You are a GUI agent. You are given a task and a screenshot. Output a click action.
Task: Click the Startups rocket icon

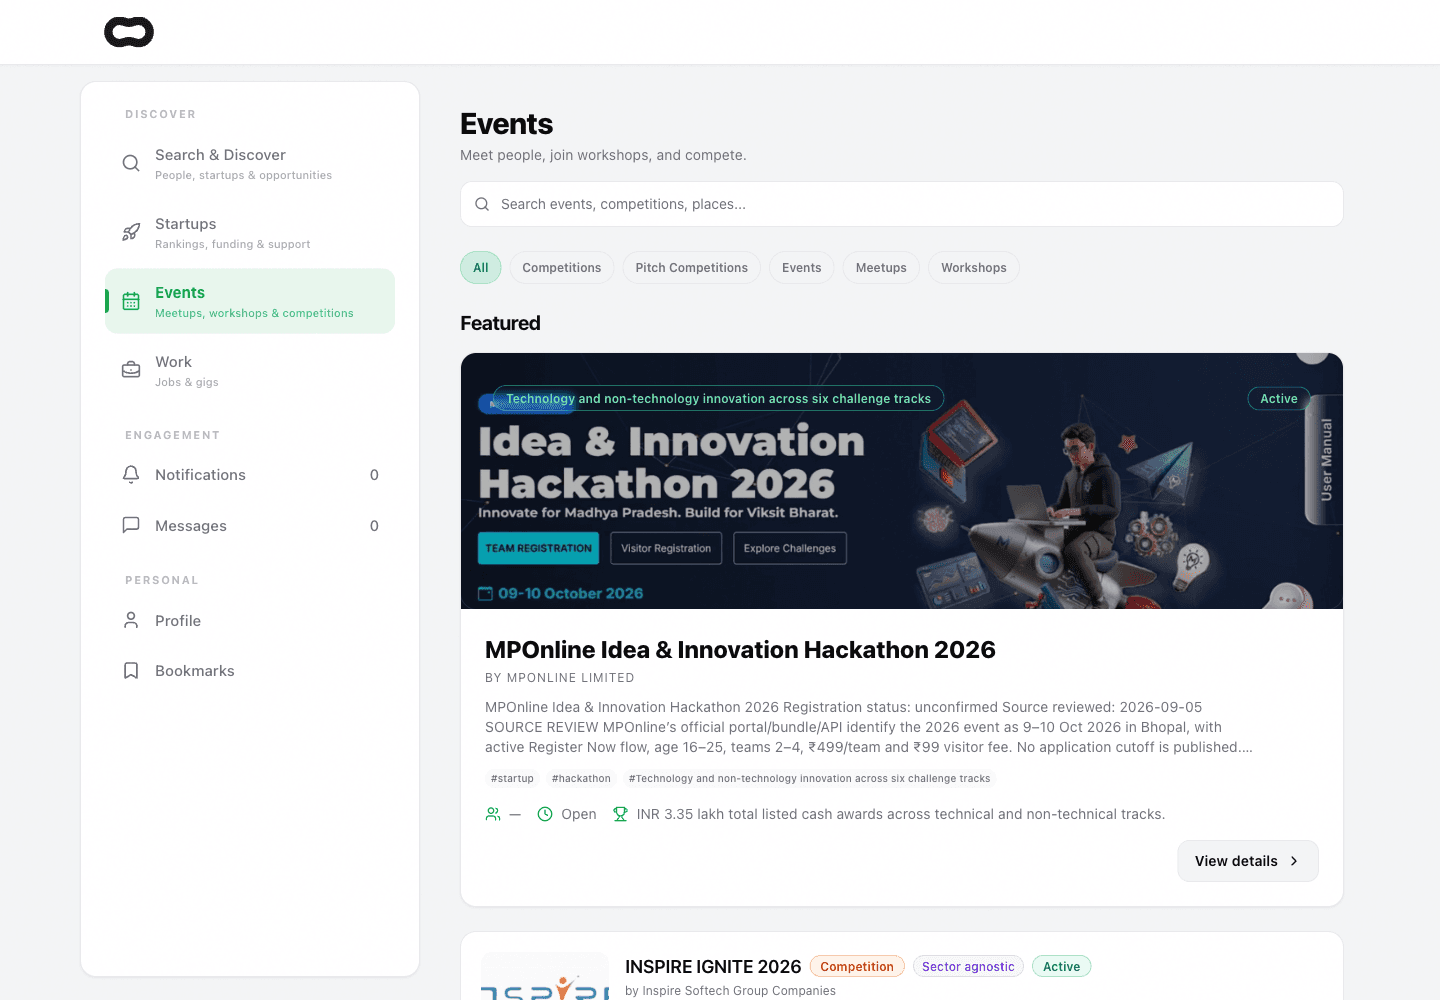tap(131, 232)
